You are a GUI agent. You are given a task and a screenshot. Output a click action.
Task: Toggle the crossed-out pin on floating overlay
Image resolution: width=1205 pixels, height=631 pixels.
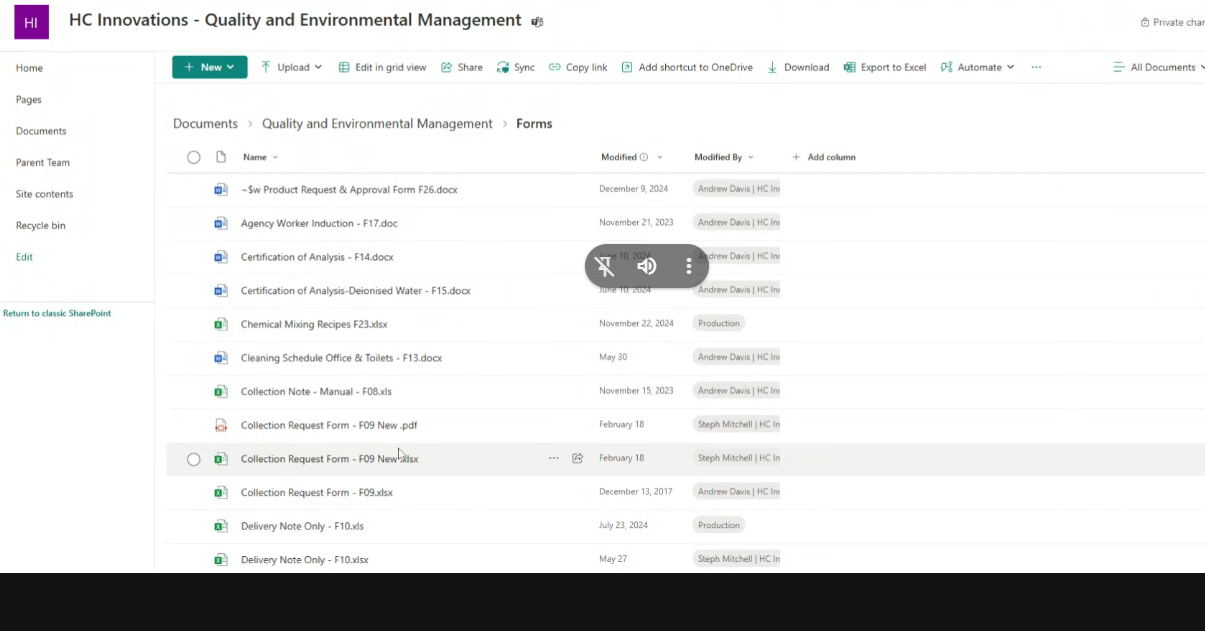[x=605, y=266]
